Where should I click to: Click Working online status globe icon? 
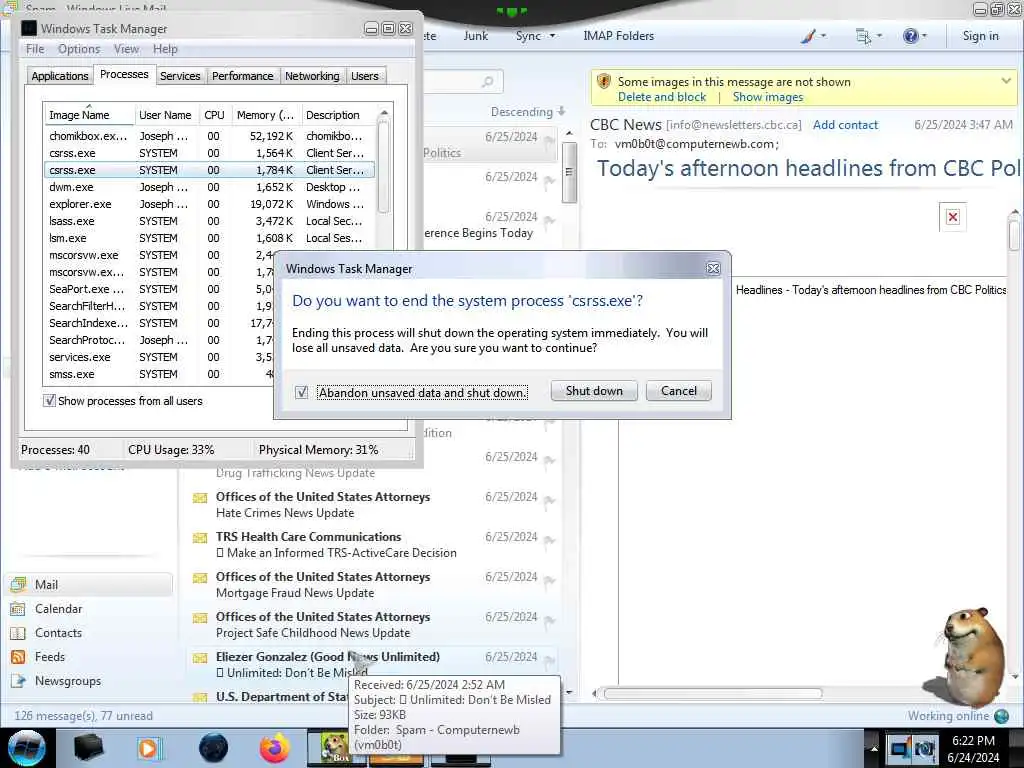pyautogui.click(x=1001, y=716)
